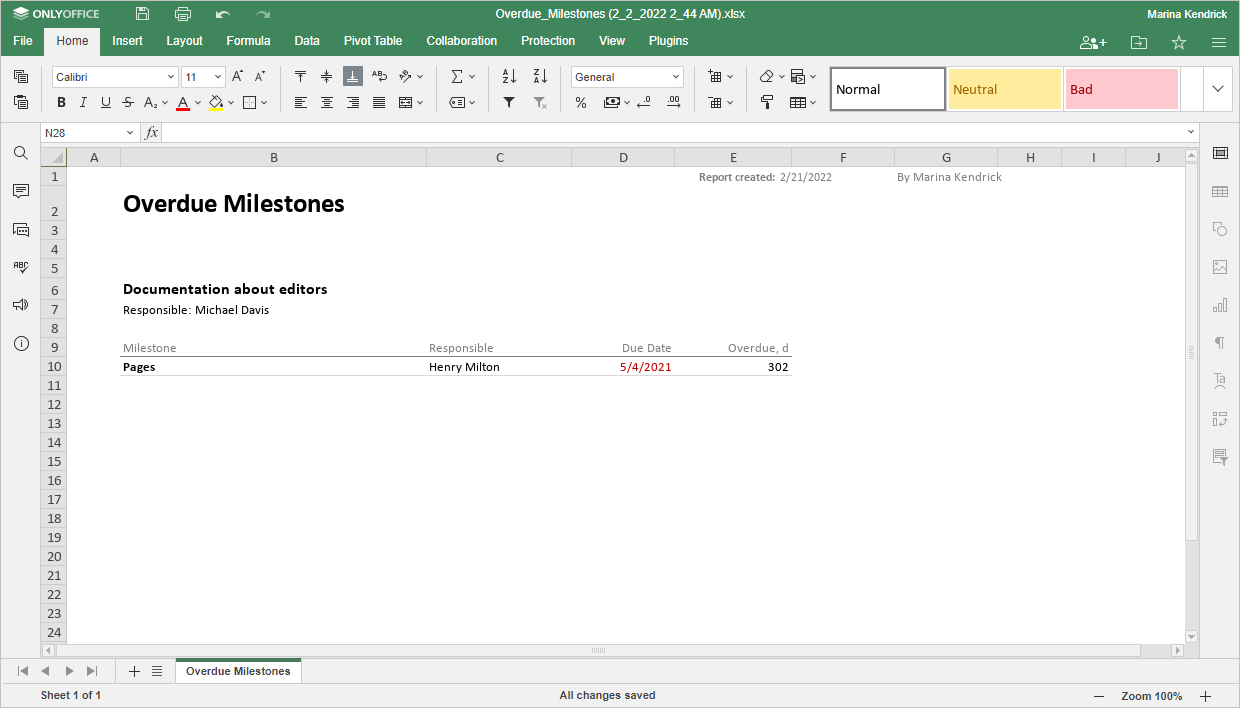This screenshot has width=1240, height=708.
Task: Toggle bold formatting
Action: [60, 102]
